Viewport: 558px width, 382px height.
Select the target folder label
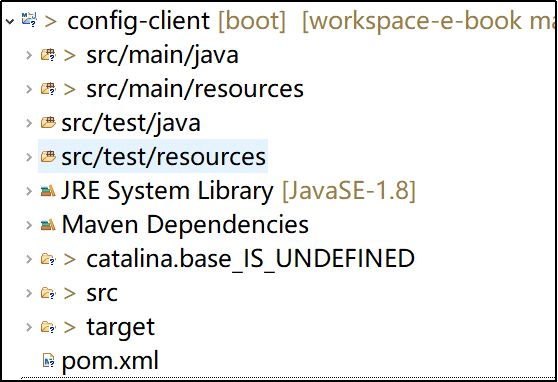pyautogui.click(x=121, y=328)
